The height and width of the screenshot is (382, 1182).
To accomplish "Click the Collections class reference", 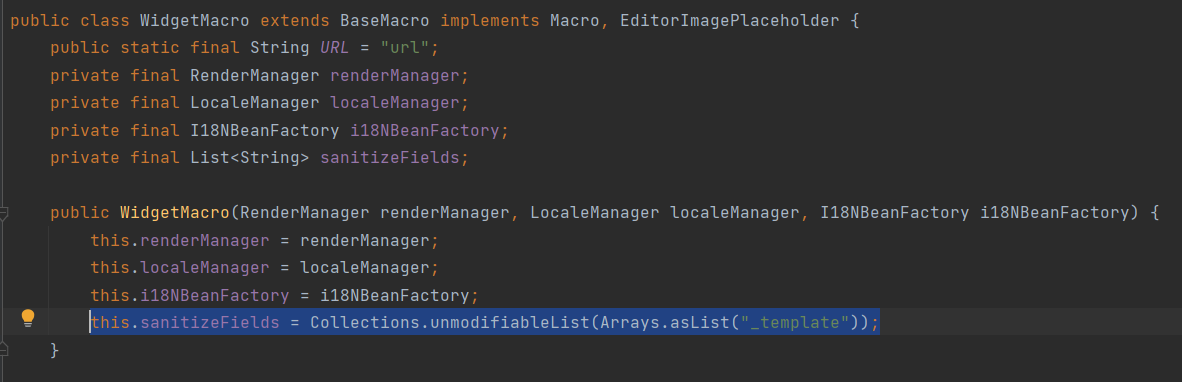I will [365, 322].
